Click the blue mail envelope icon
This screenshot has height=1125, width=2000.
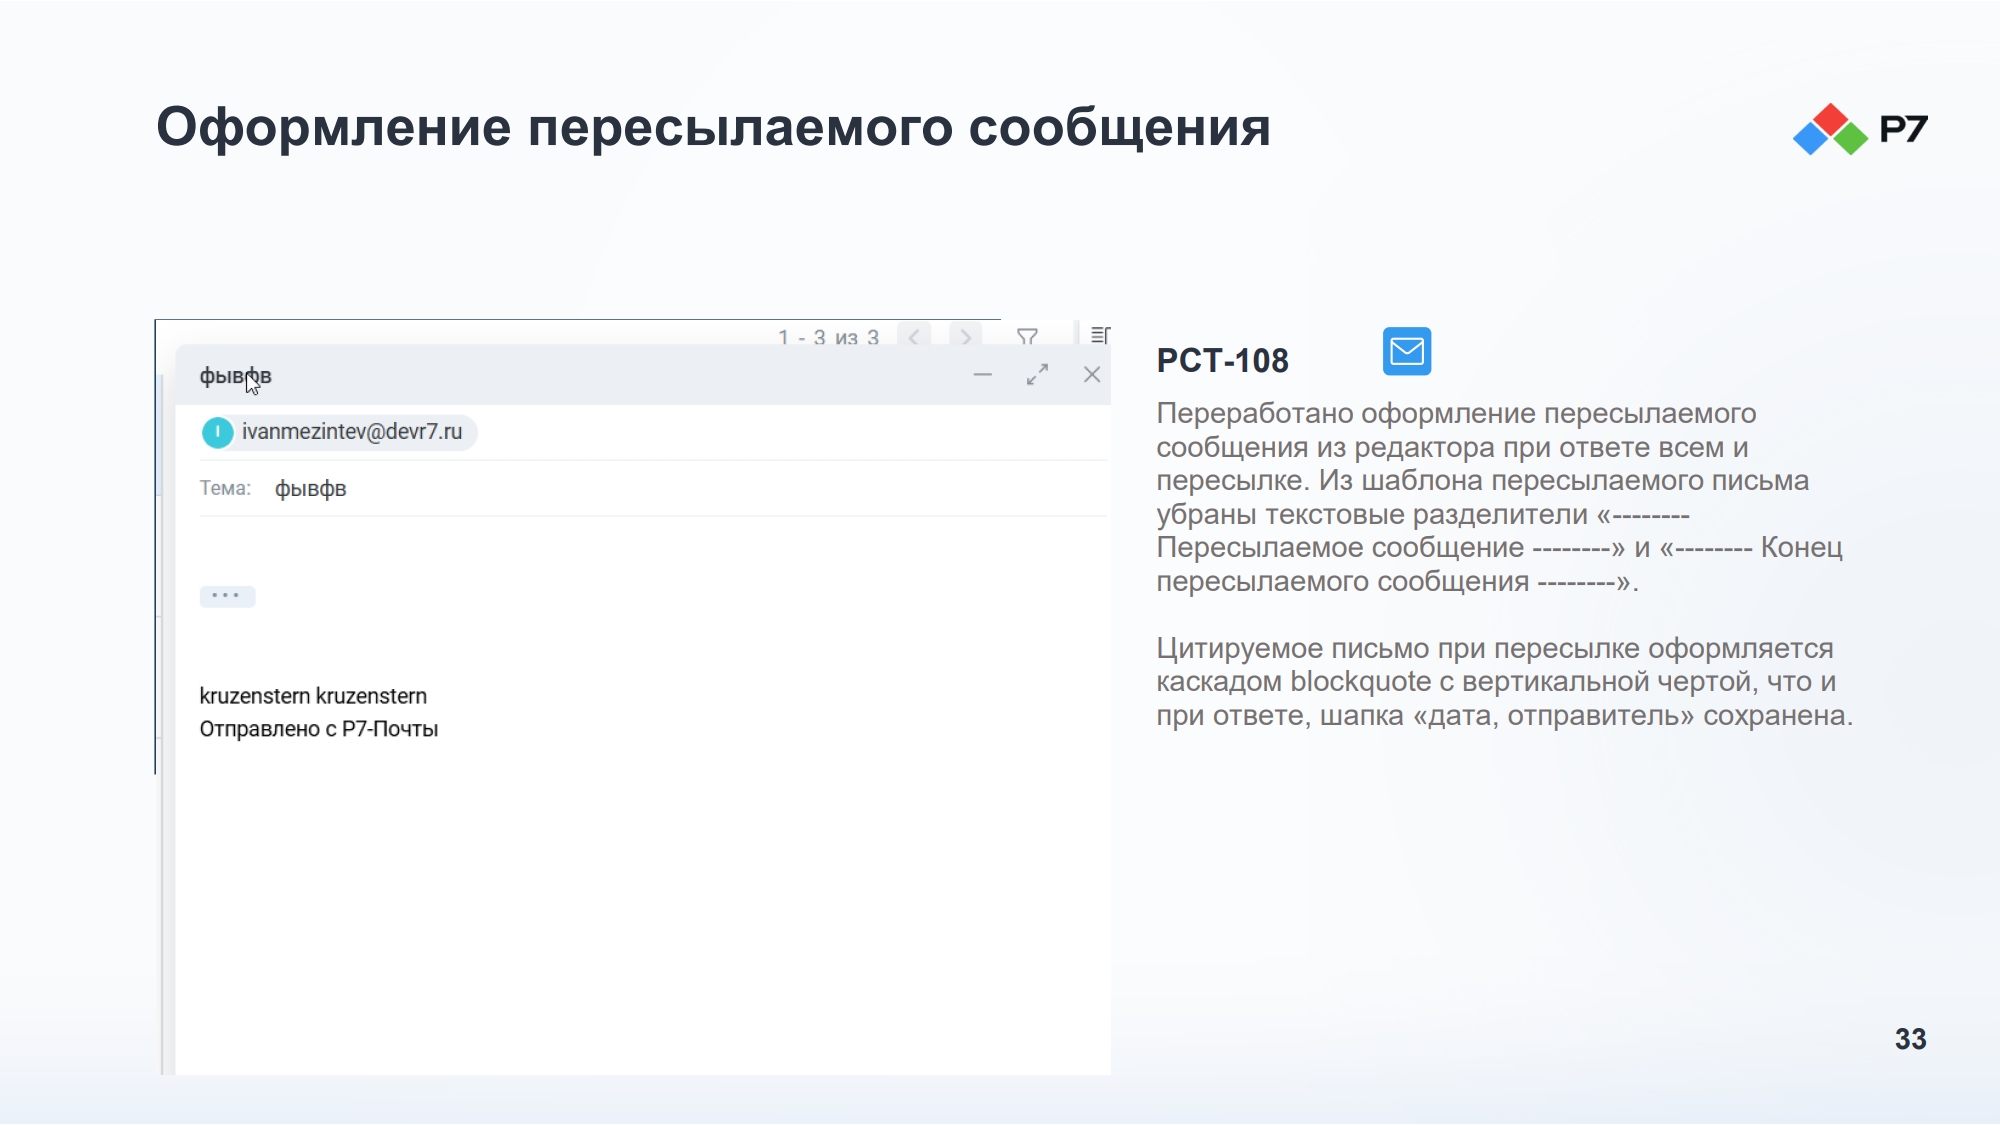point(1407,351)
